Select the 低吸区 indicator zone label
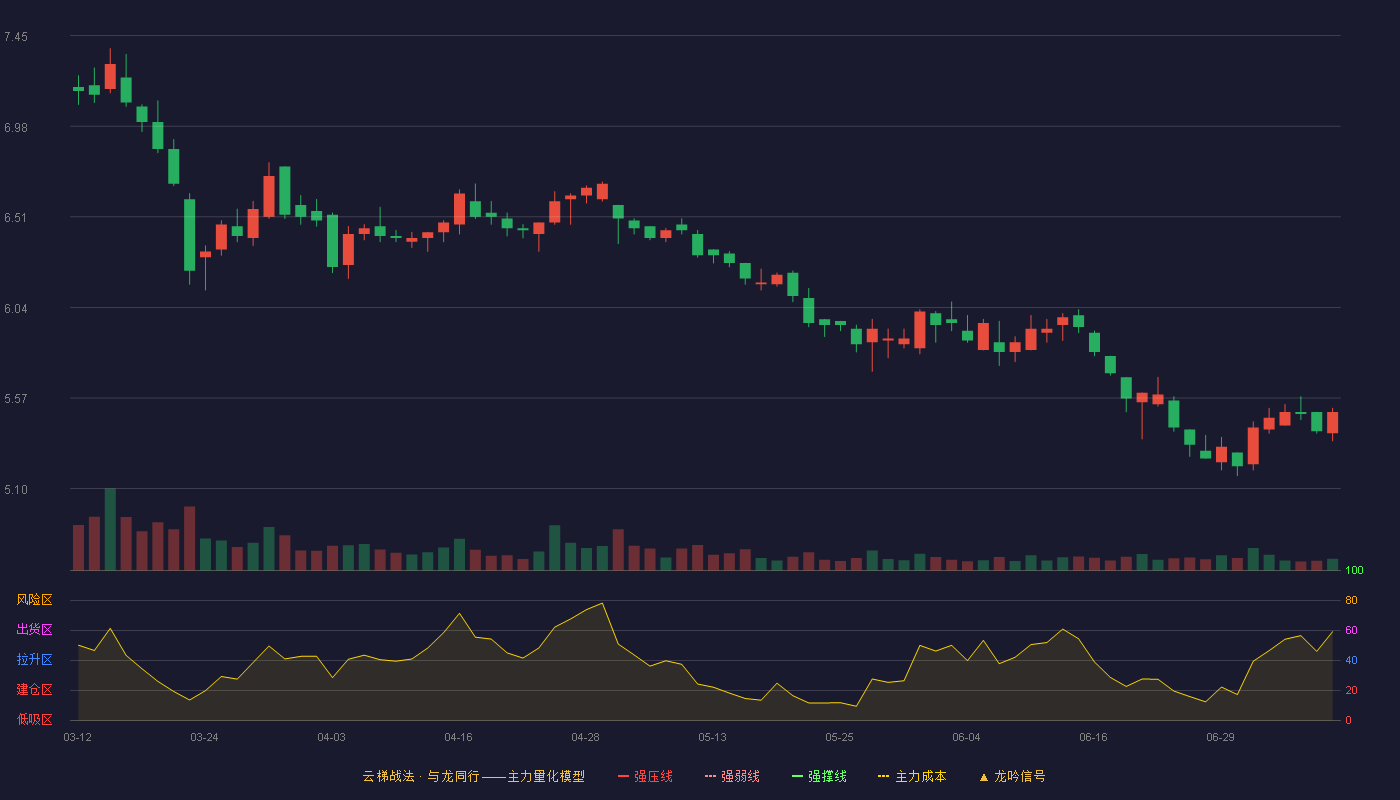The height and width of the screenshot is (800, 1400). click(x=34, y=719)
